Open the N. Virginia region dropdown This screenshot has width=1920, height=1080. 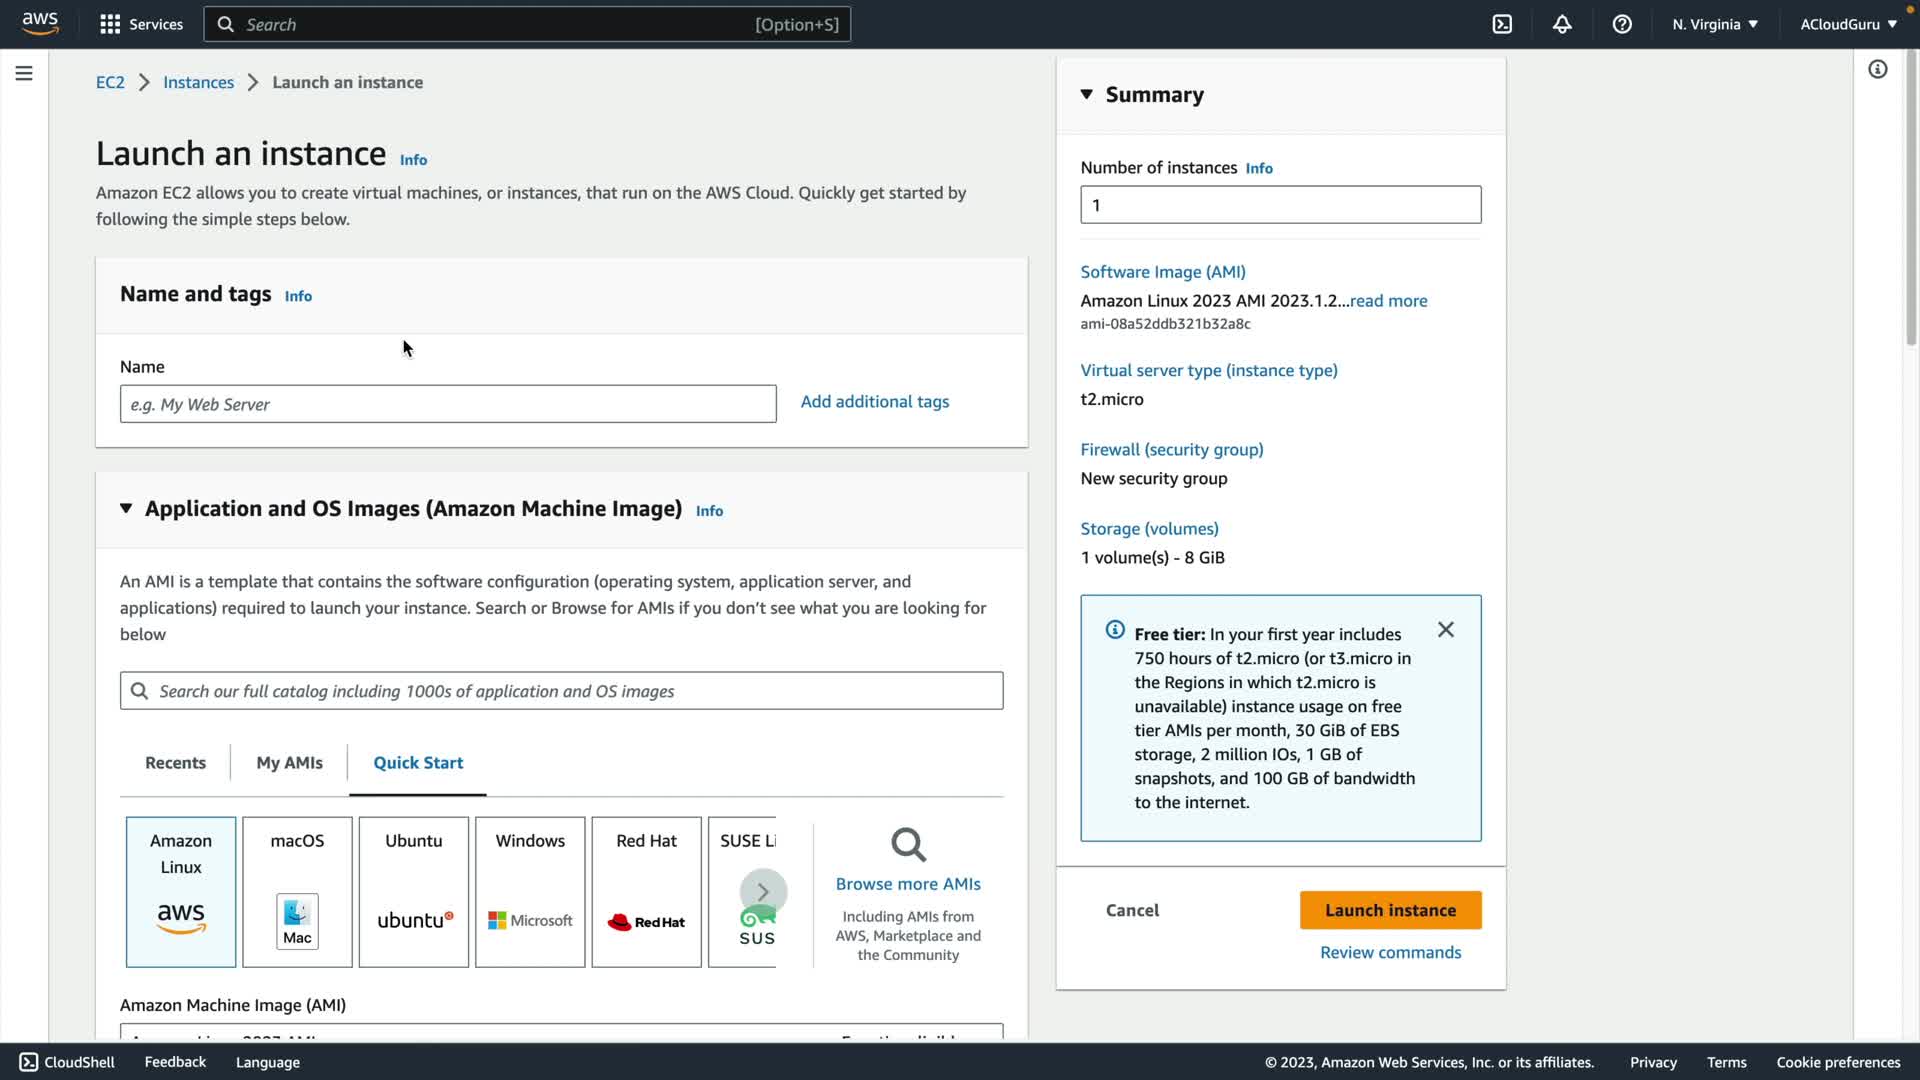tap(1714, 24)
